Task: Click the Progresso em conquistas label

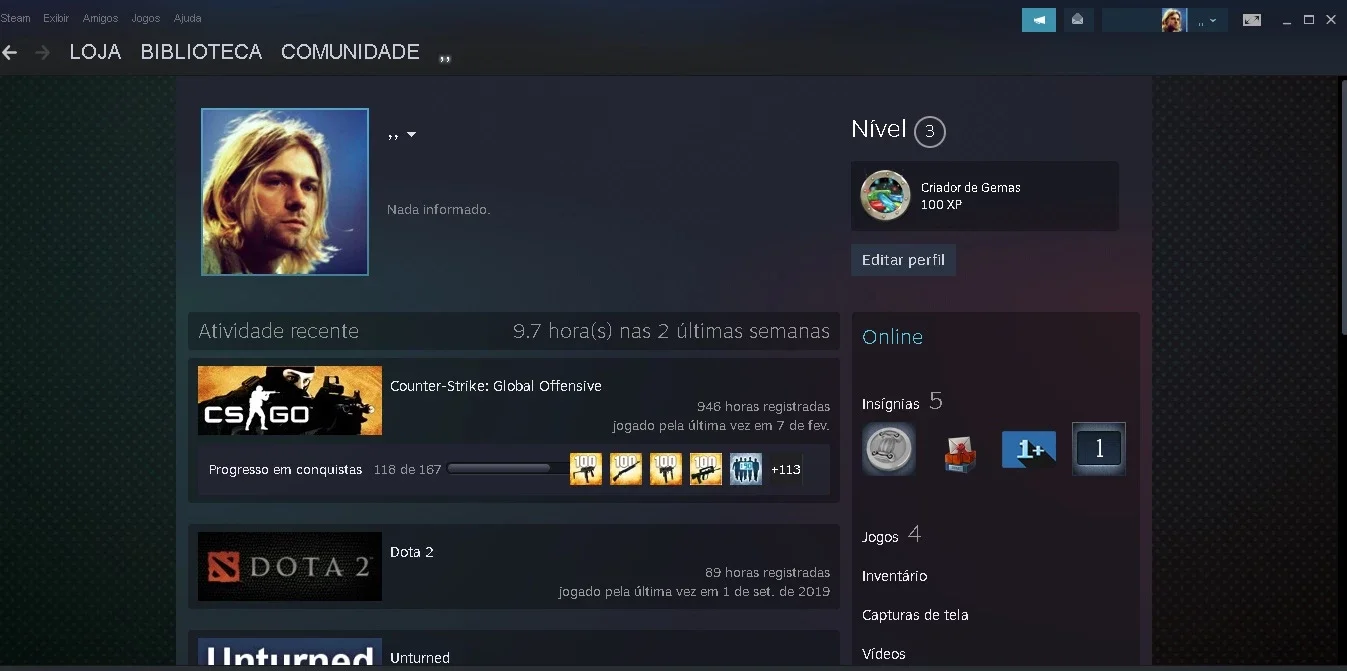Action: point(286,469)
